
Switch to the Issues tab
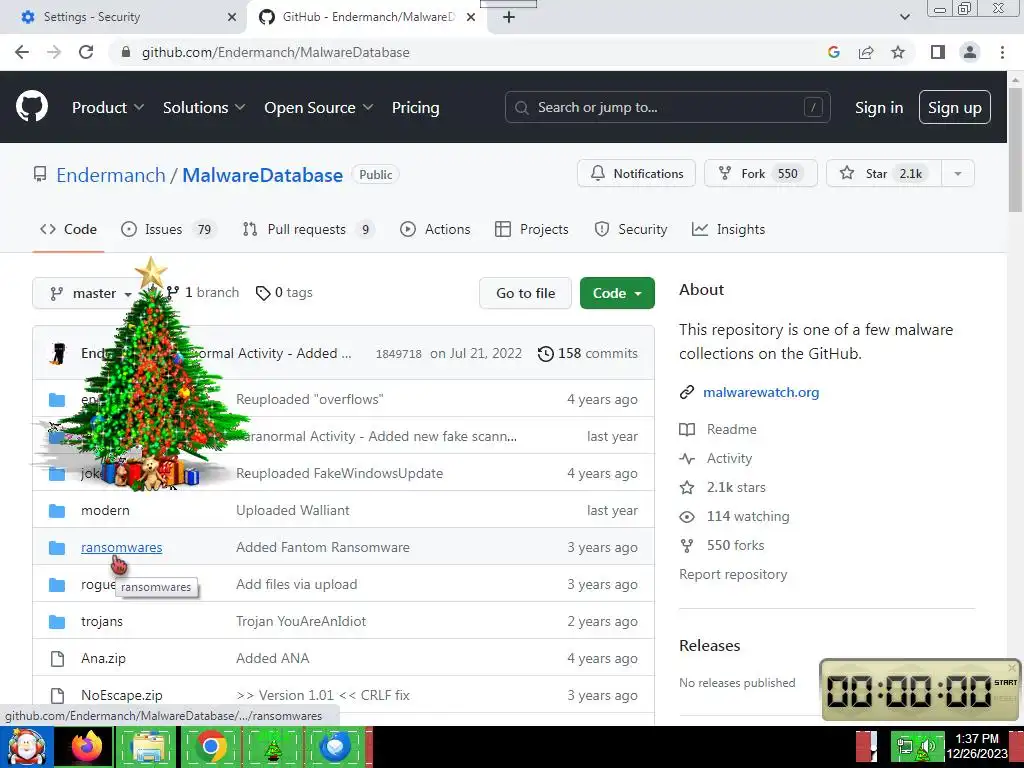pos(167,229)
